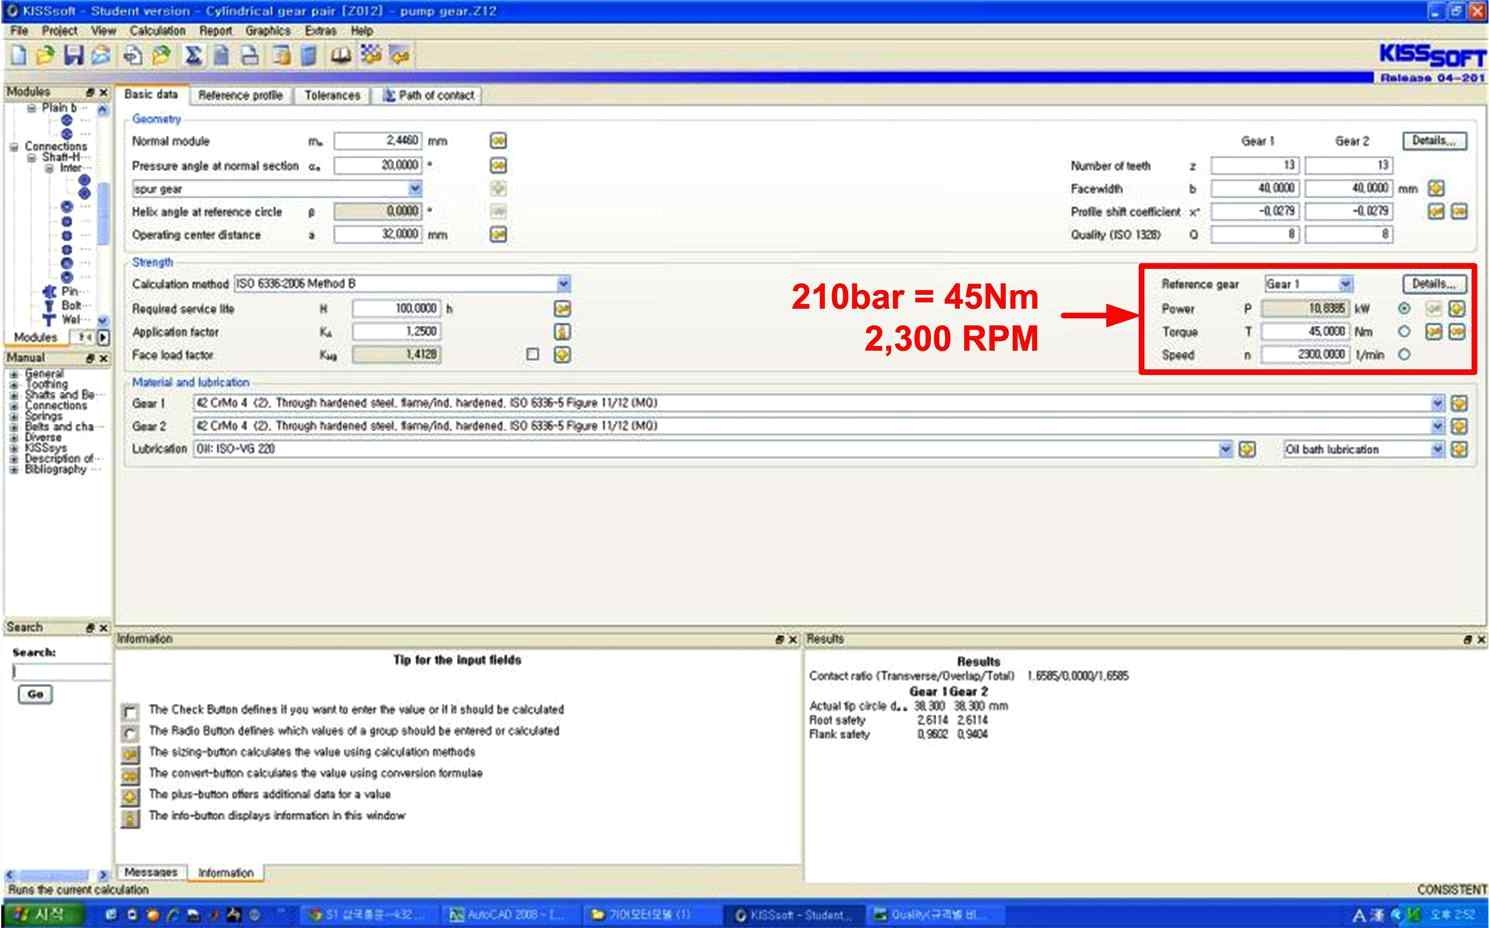Screen dimensions: 1489x928
Task: Open the spur gear type dropdown
Action: point(415,189)
